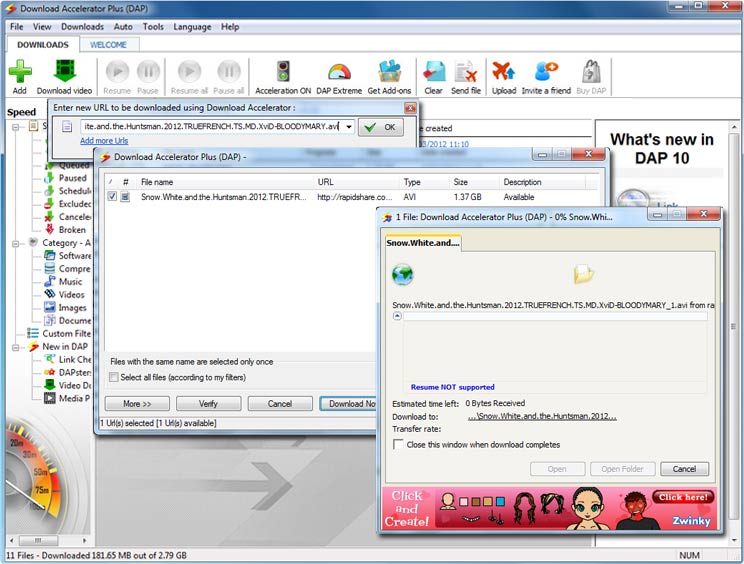The height and width of the screenshot is (564, 744).
Task: Click the Verify button
Action: pos(208,404)
